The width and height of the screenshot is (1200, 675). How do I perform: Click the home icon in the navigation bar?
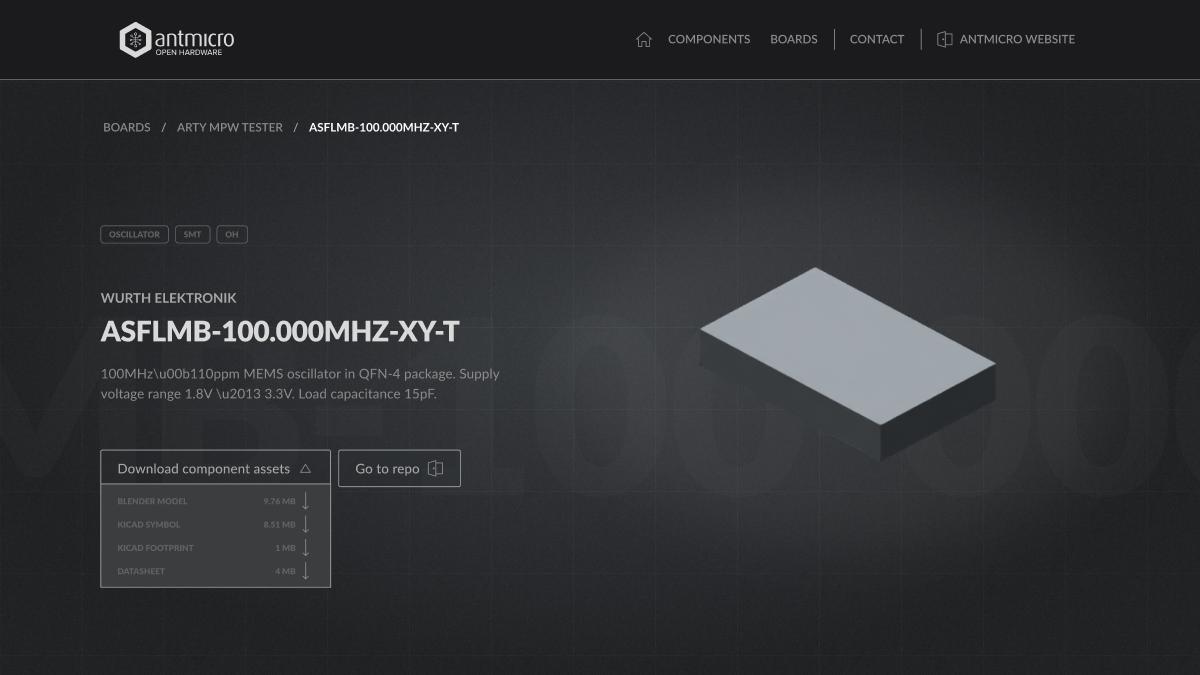point(646,39)
